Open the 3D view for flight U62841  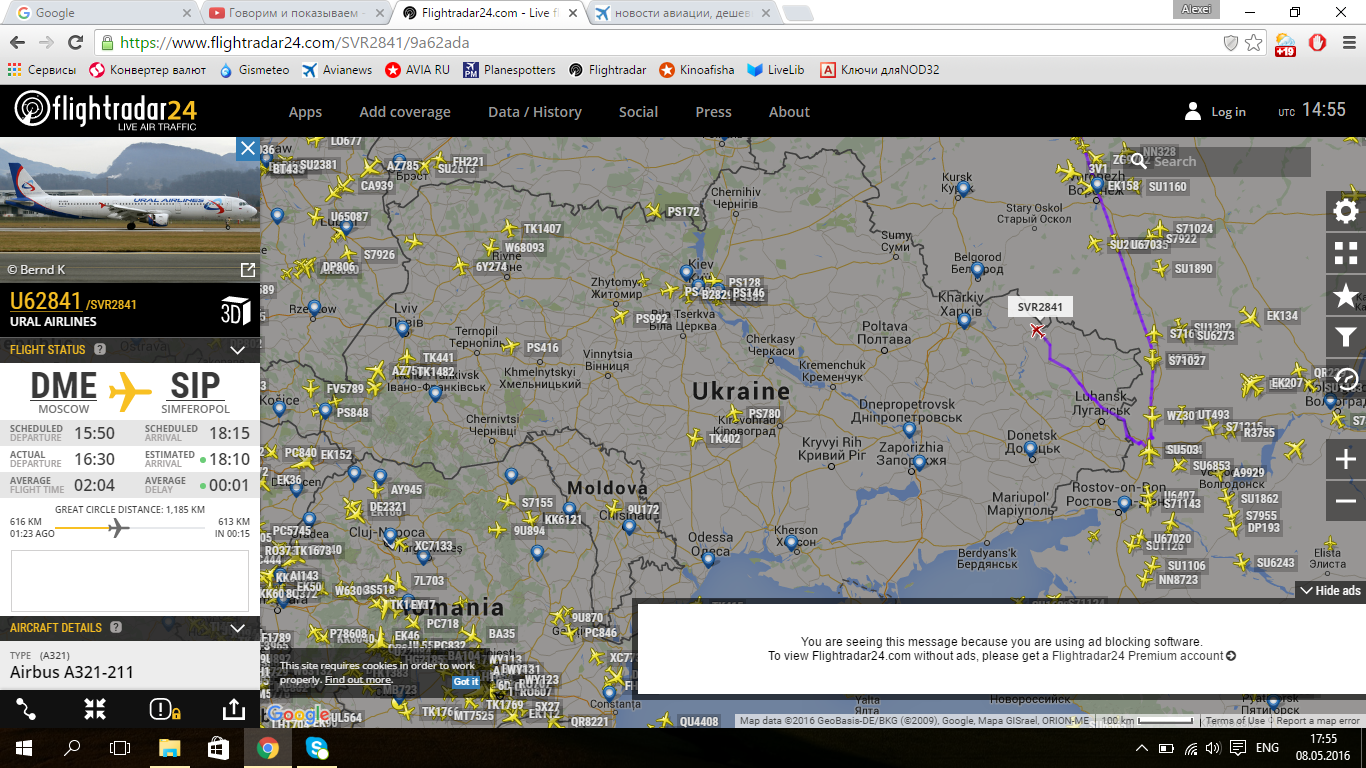click(x=235, y=311)
